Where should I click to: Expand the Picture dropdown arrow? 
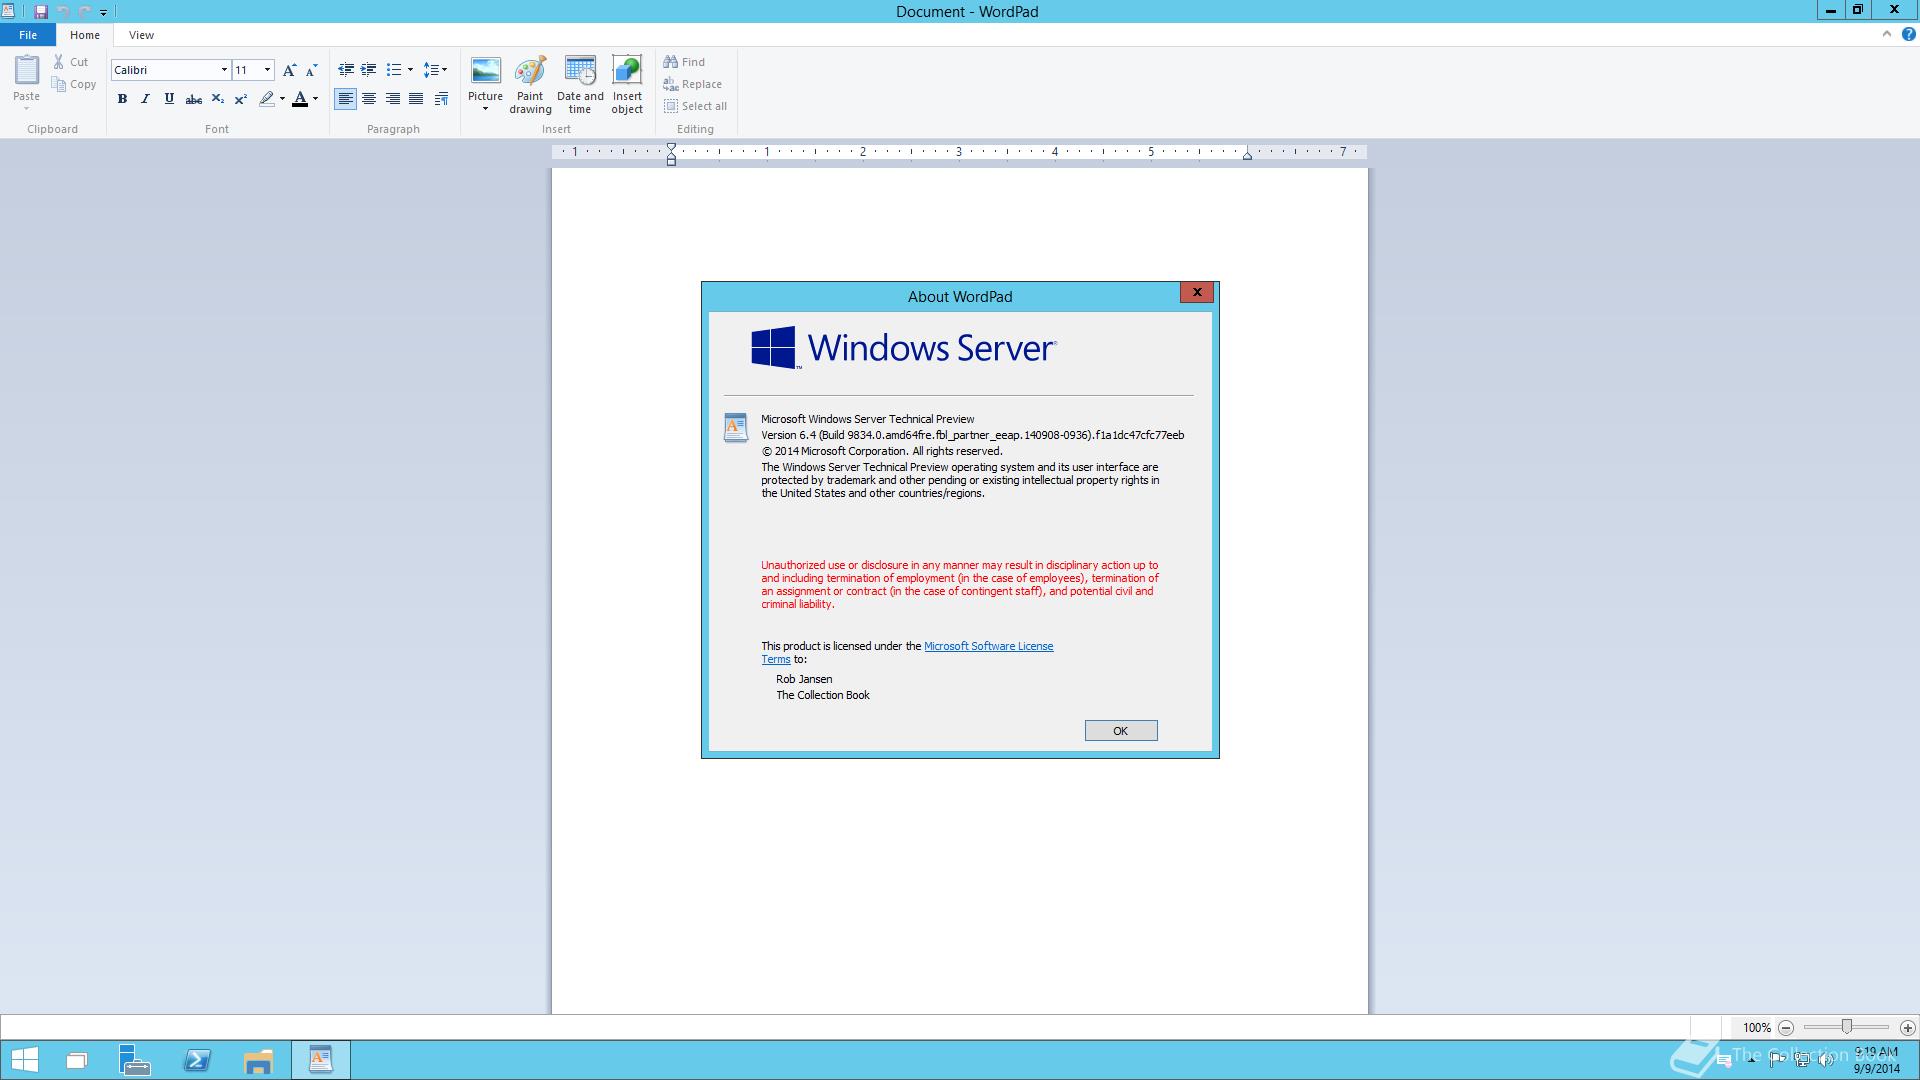pos(485,109)
